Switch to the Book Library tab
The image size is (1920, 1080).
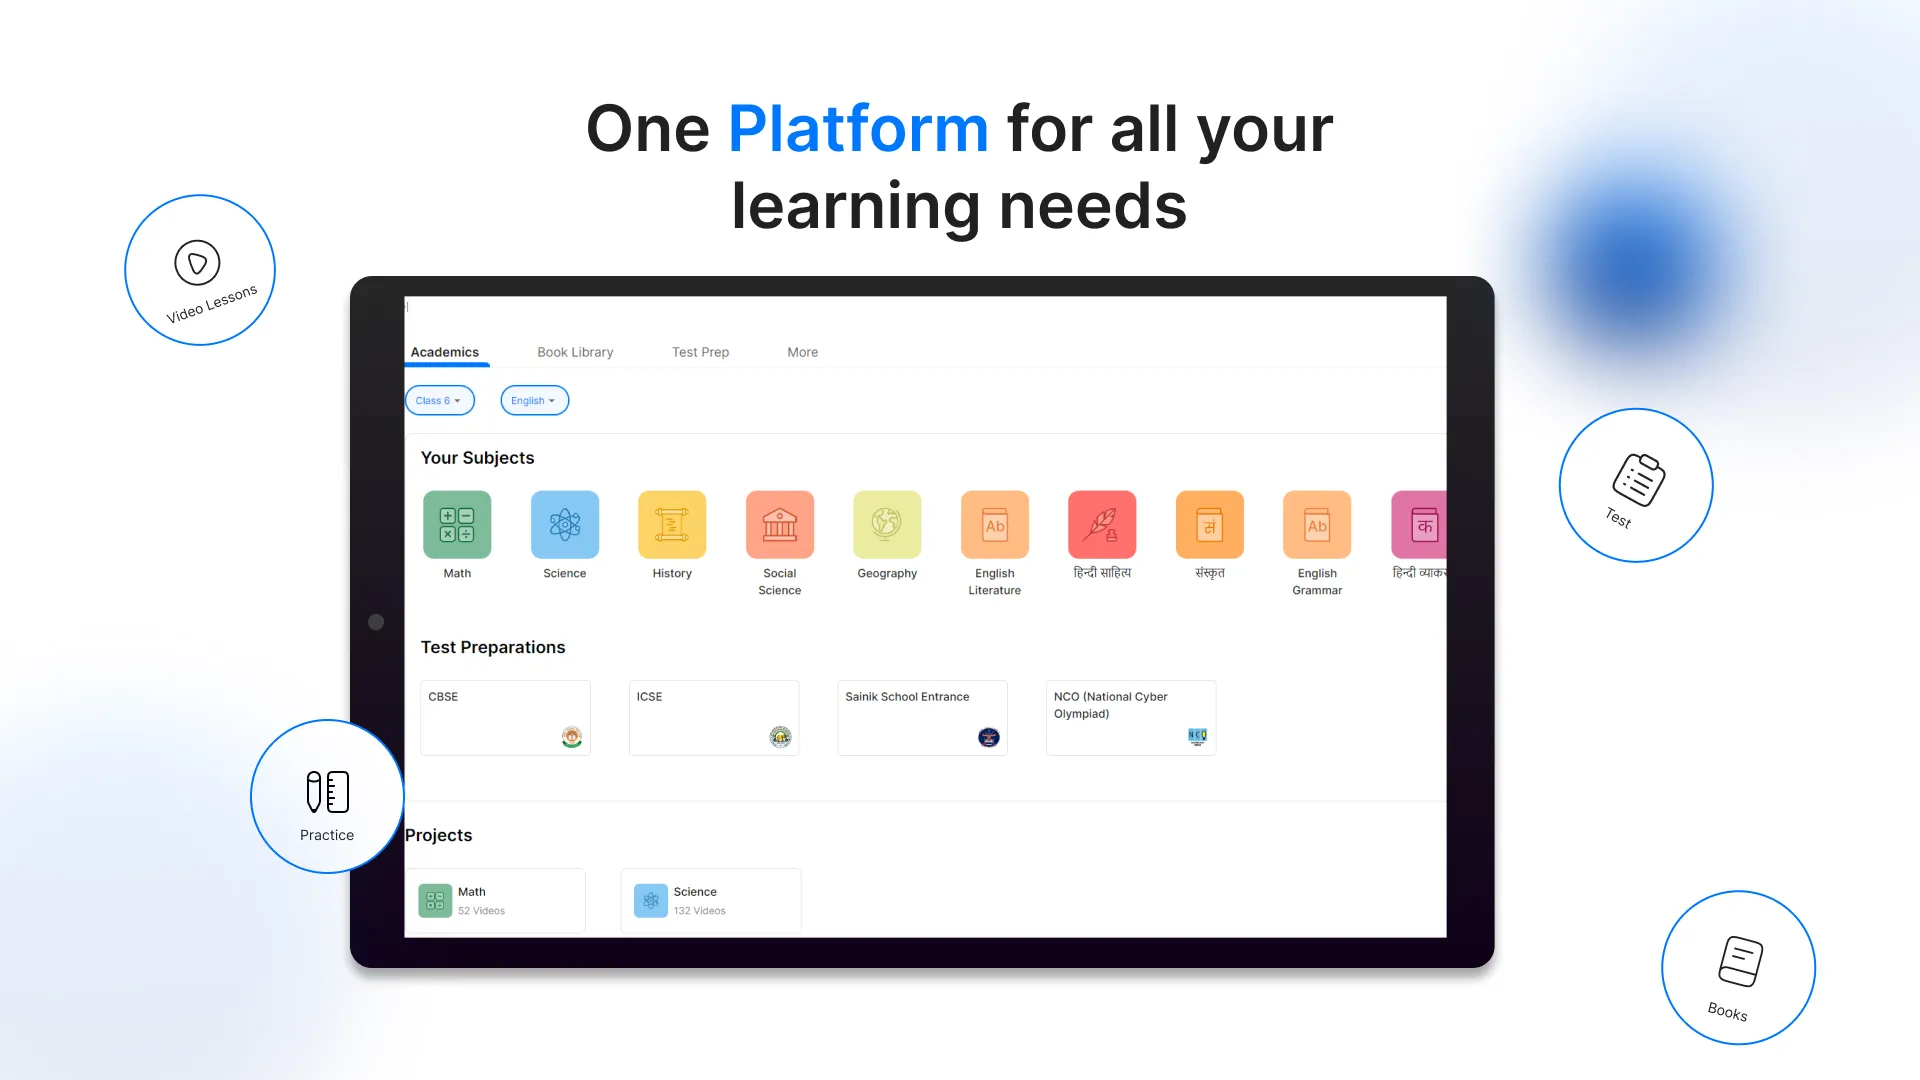tap(575, 351)
